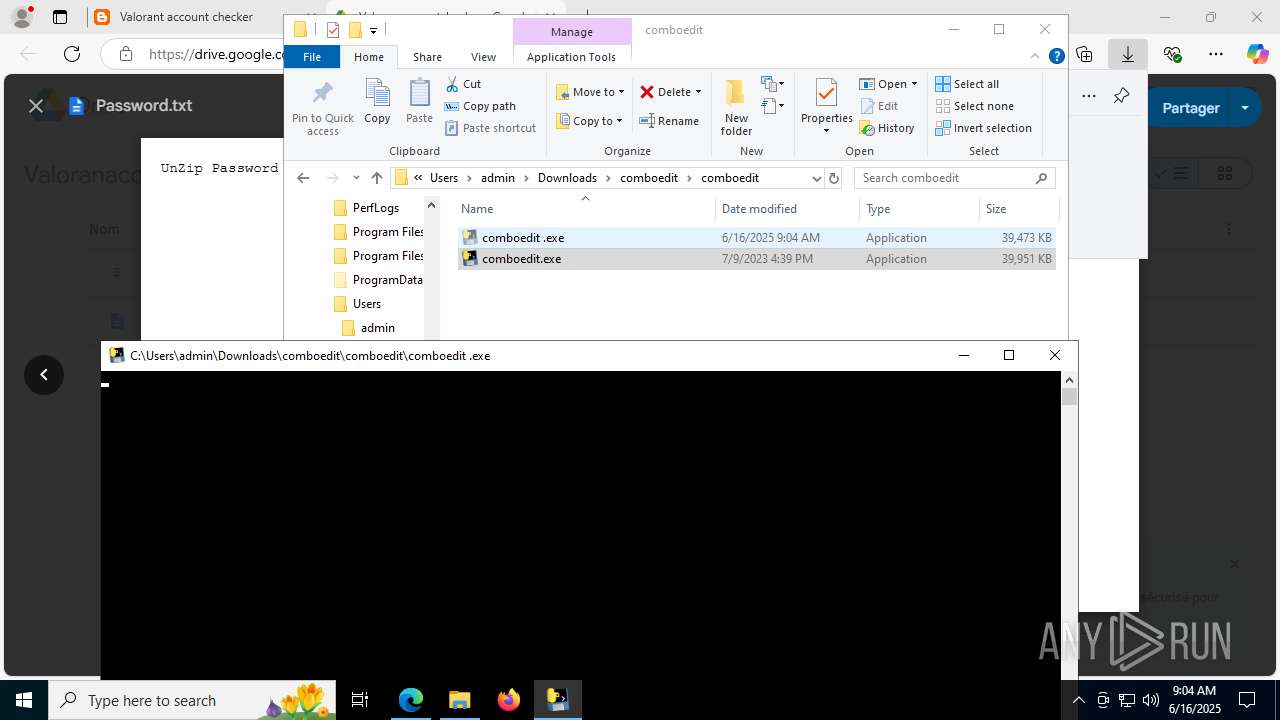1280x720 pixels.
Task: Click Rename in the Organize group
Action: coord(669,121)
